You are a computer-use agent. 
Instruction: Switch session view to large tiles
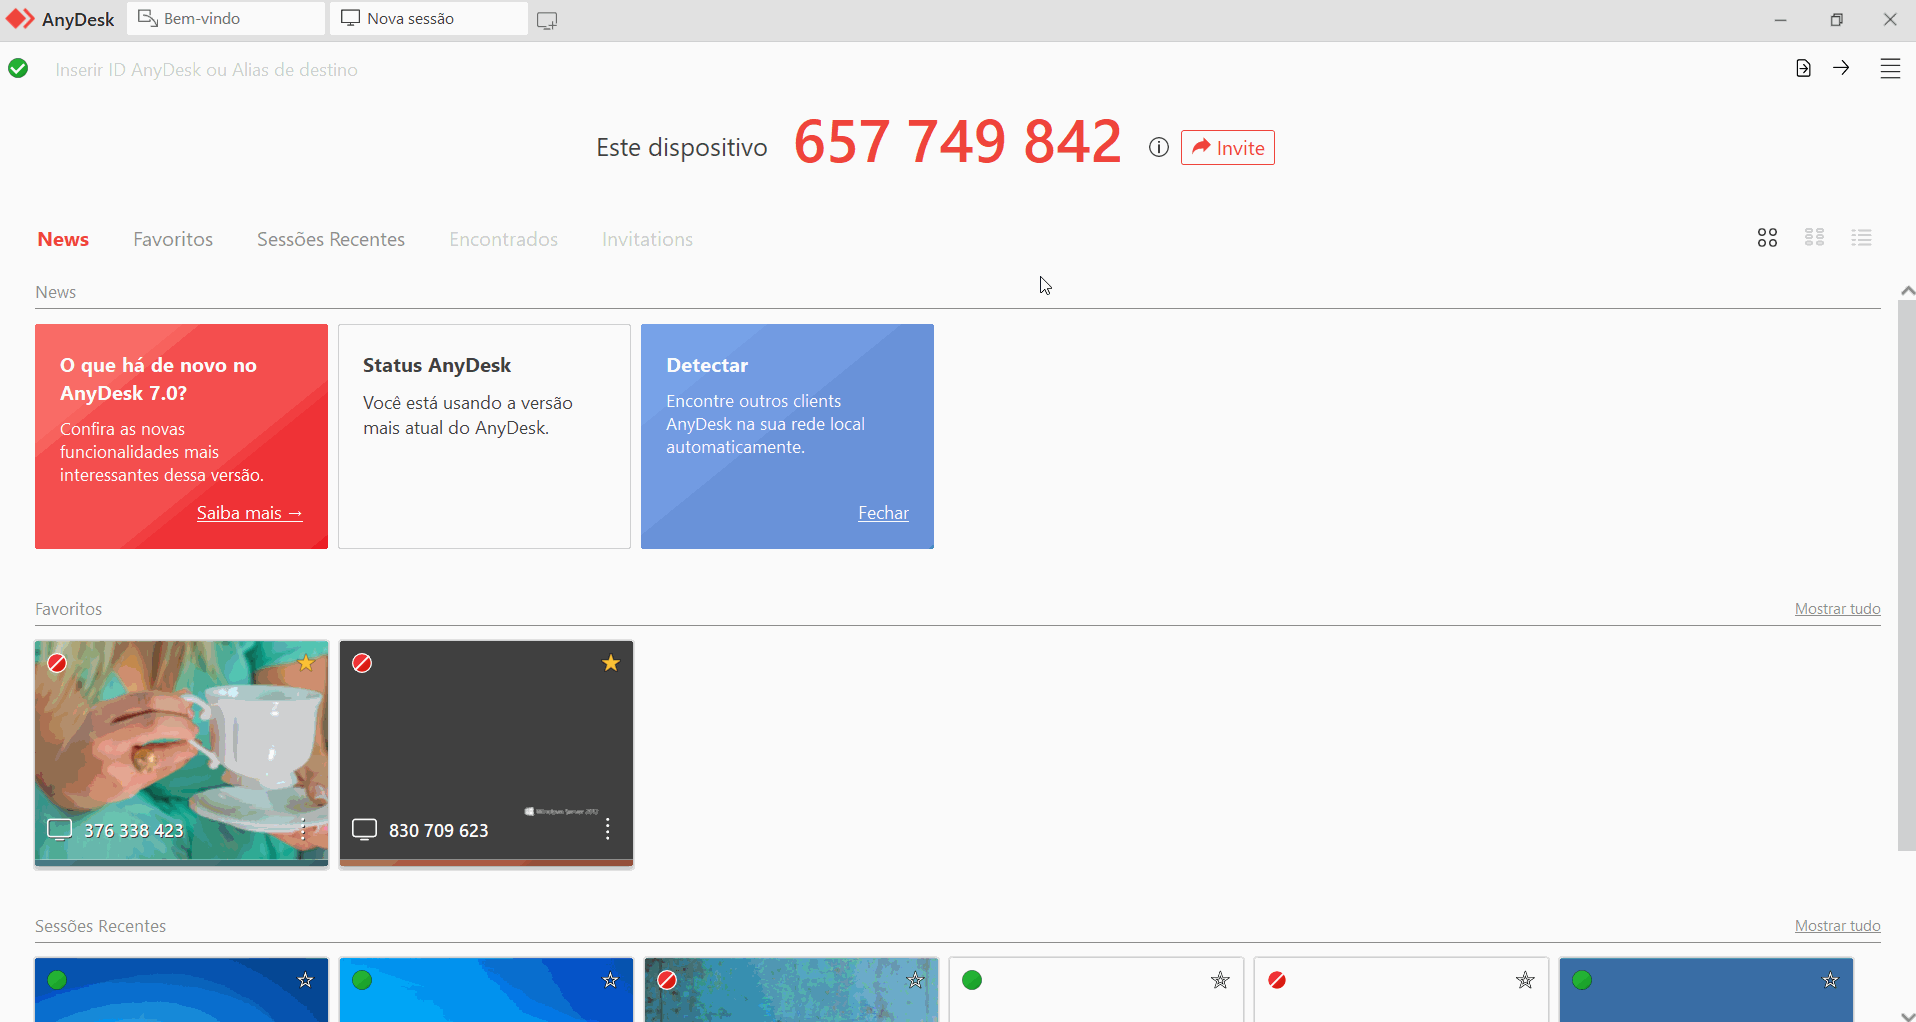coord(1766,237)
